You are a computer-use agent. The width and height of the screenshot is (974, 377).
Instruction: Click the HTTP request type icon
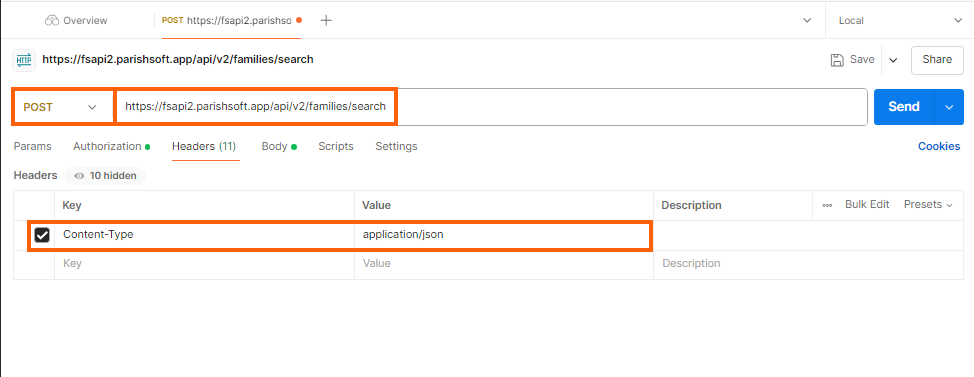[24, 60]
